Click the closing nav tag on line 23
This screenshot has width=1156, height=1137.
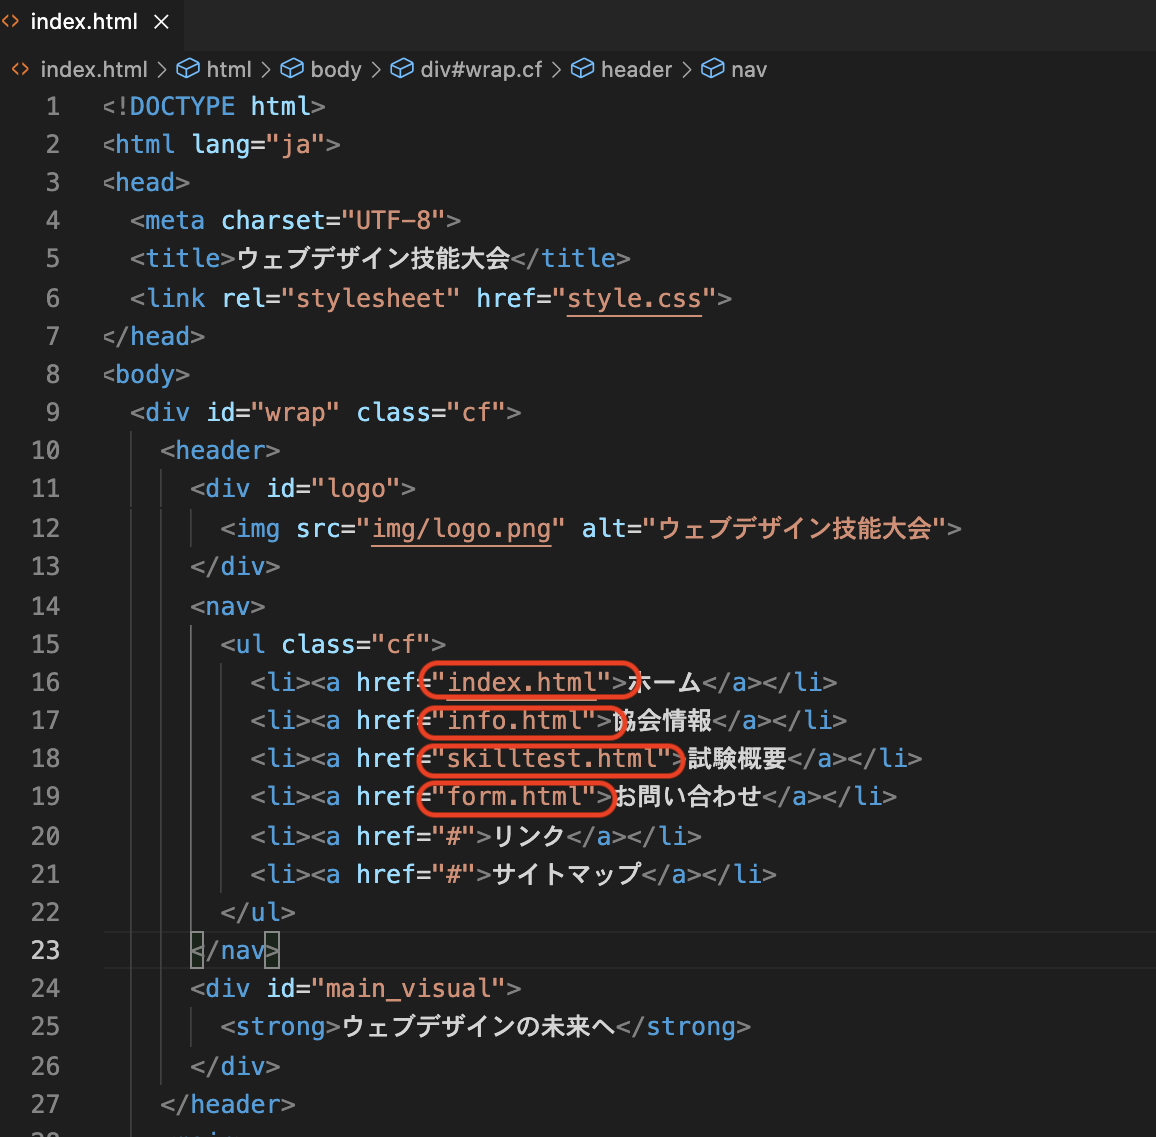pos(235,950)
